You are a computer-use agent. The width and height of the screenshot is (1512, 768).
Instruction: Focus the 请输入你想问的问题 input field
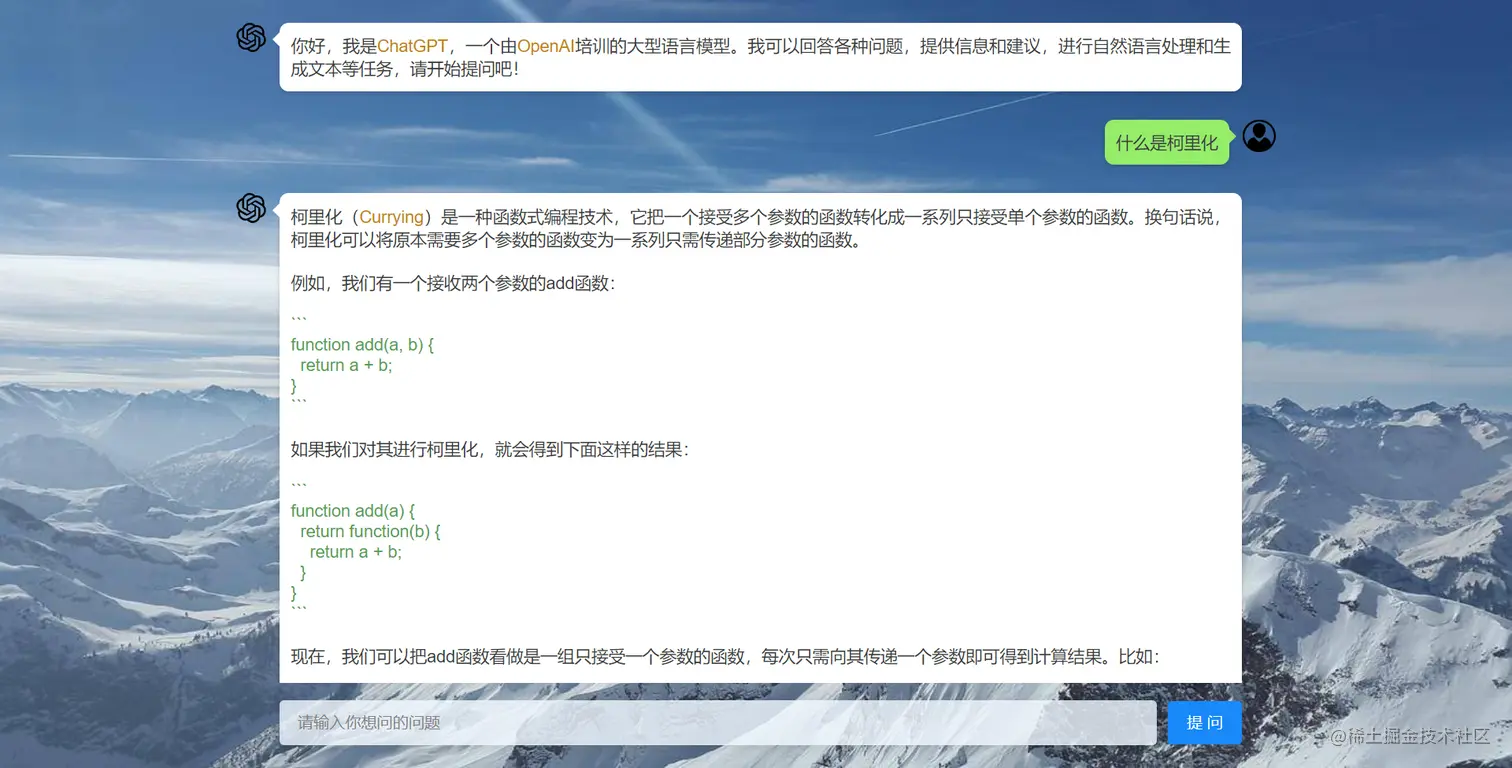(718, 722)
